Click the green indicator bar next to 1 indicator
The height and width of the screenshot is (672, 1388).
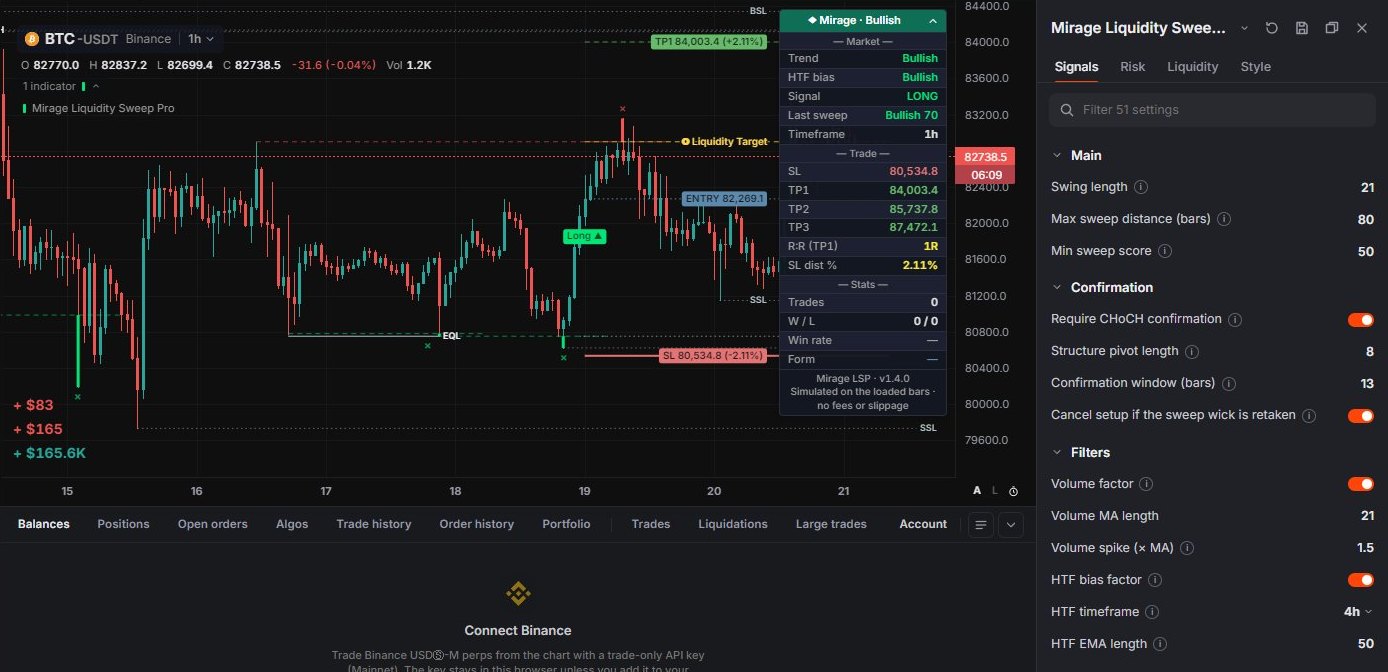point(82,87)
